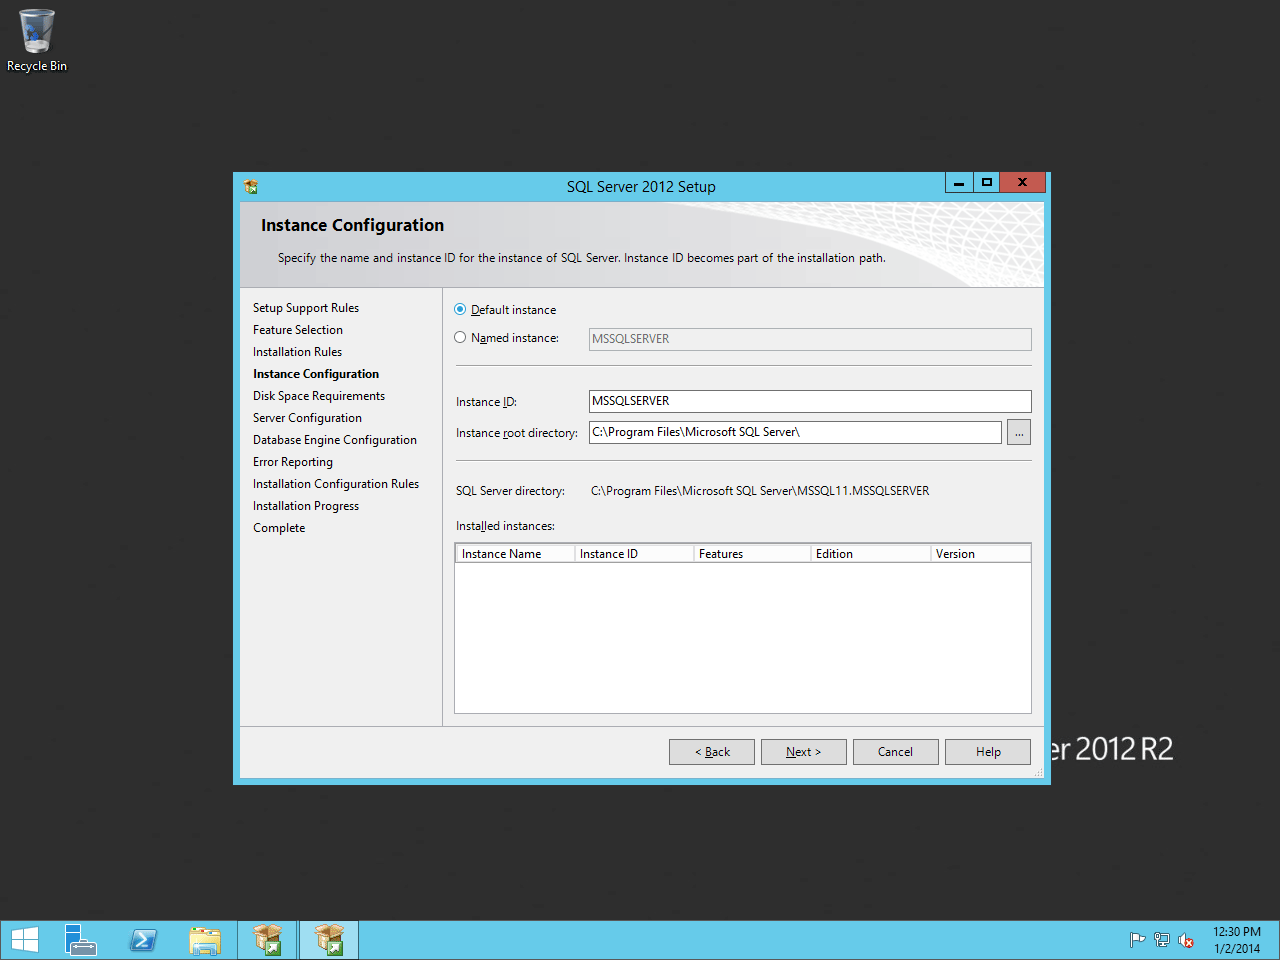Select Setup Support Rules step in sidebar

tap(306, 308)
